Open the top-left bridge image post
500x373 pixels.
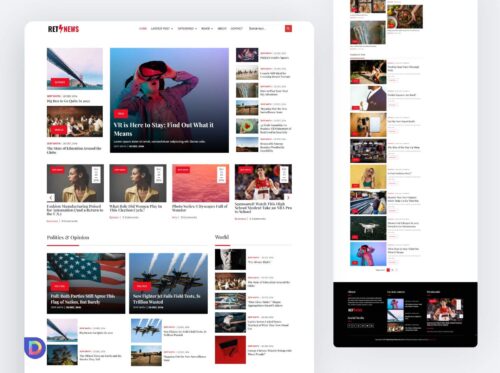pyautogui.click(x=75, y=69)
